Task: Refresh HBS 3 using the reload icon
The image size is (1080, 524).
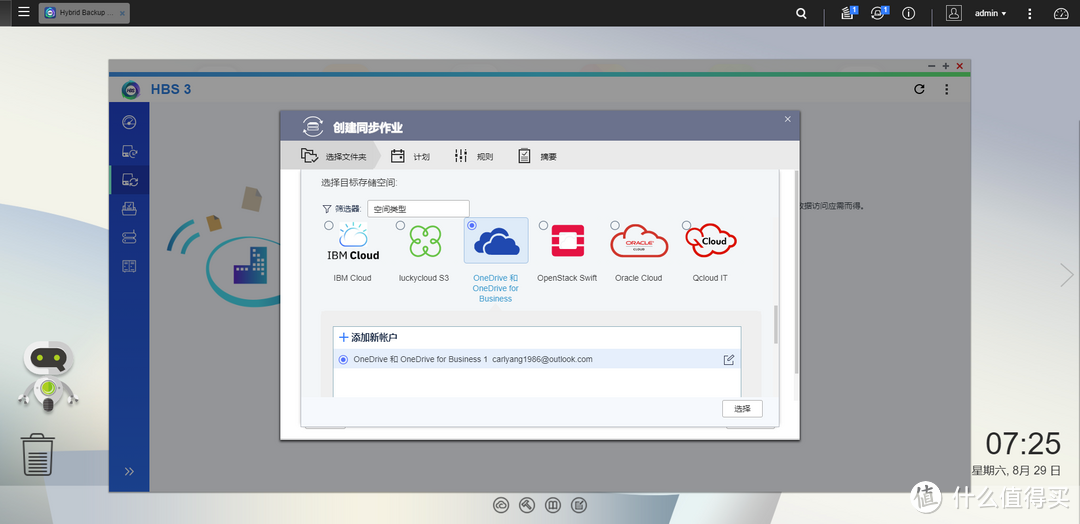Action: 919,89
